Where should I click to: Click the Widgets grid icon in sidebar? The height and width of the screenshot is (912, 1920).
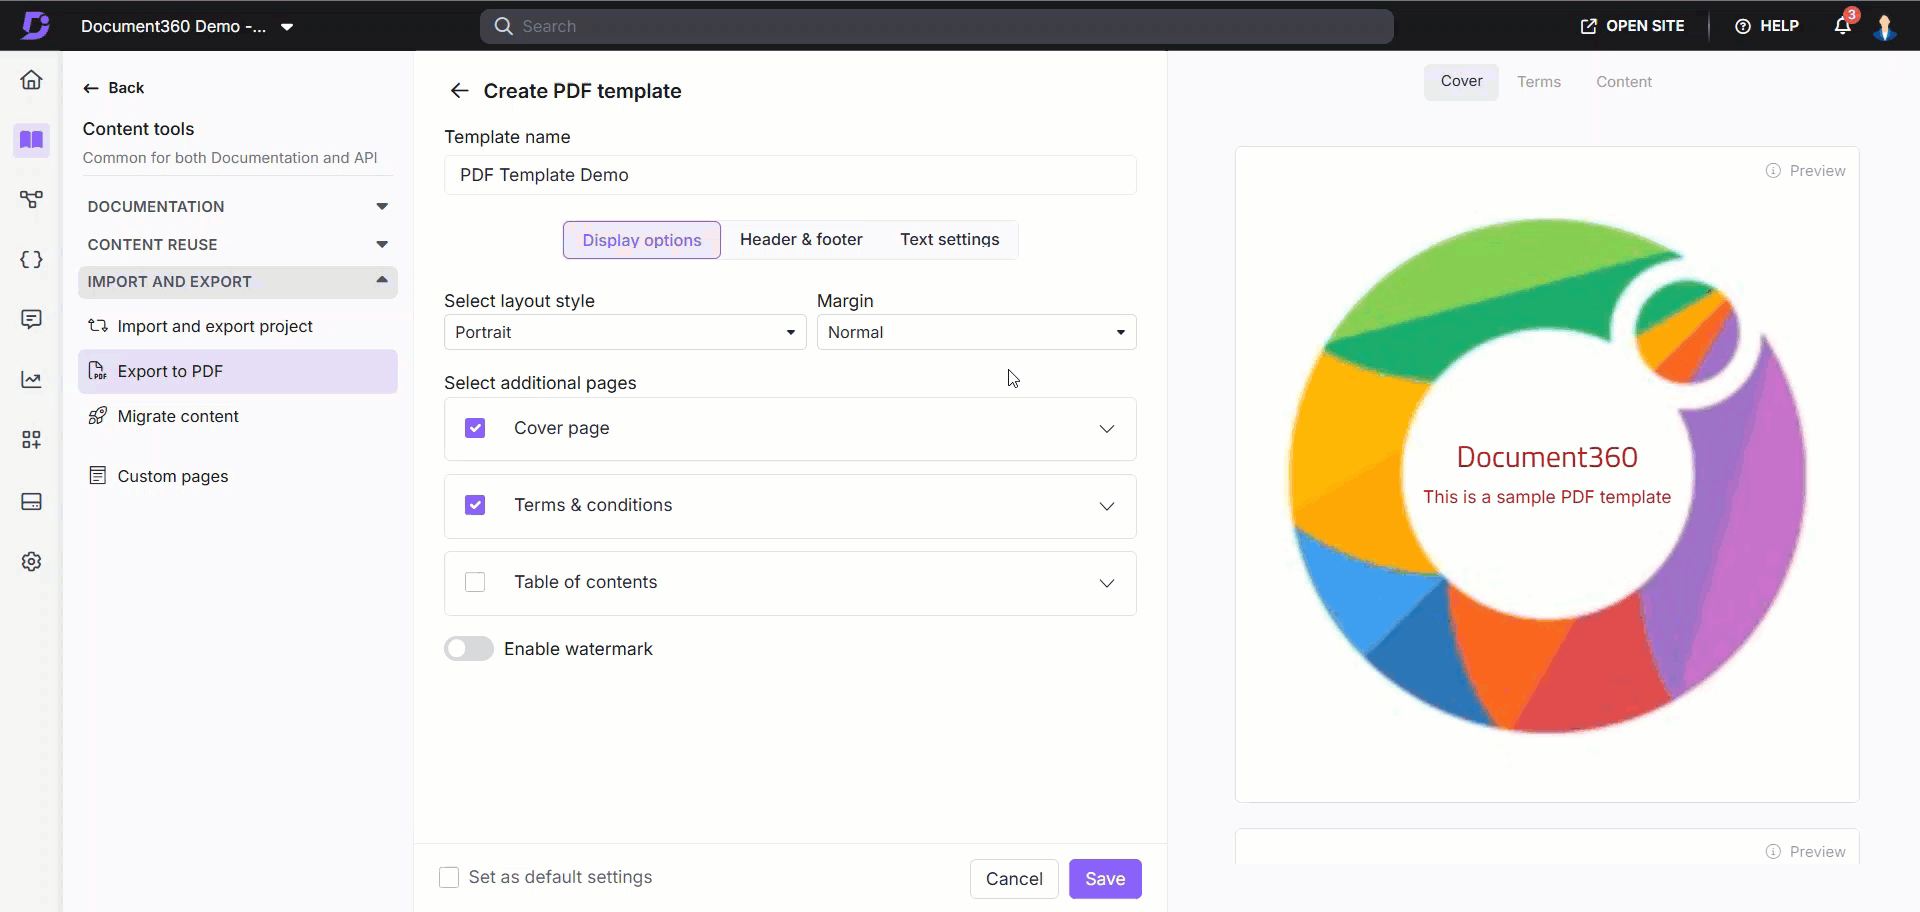click(x=32, y=440)
